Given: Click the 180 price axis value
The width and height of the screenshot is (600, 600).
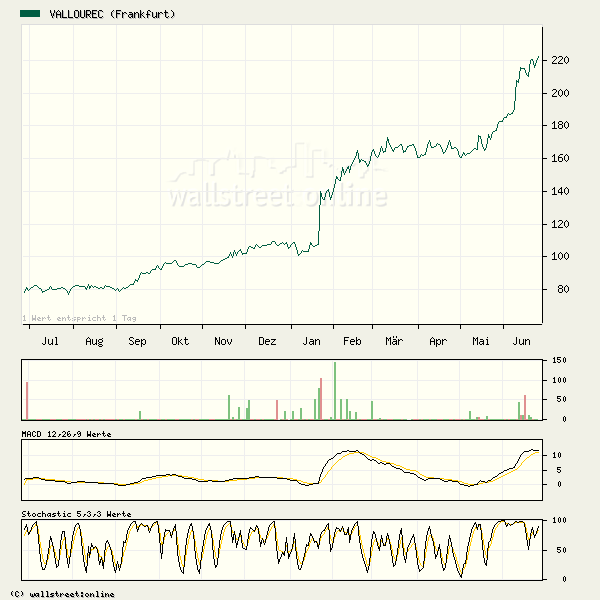Looking at the screenshot, I should 560,125.
